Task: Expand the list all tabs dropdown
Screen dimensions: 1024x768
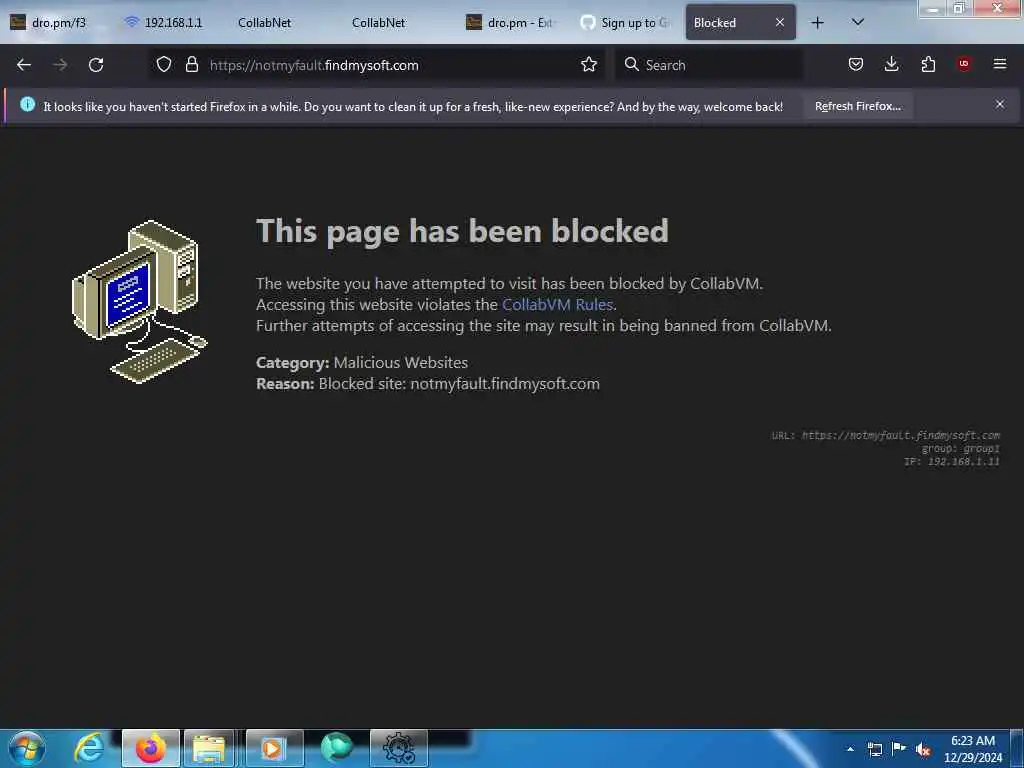Action: point(858,22)
